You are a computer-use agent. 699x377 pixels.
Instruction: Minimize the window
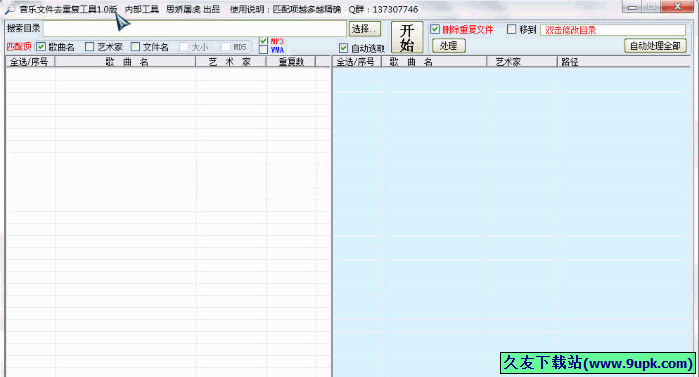point(632,7)
